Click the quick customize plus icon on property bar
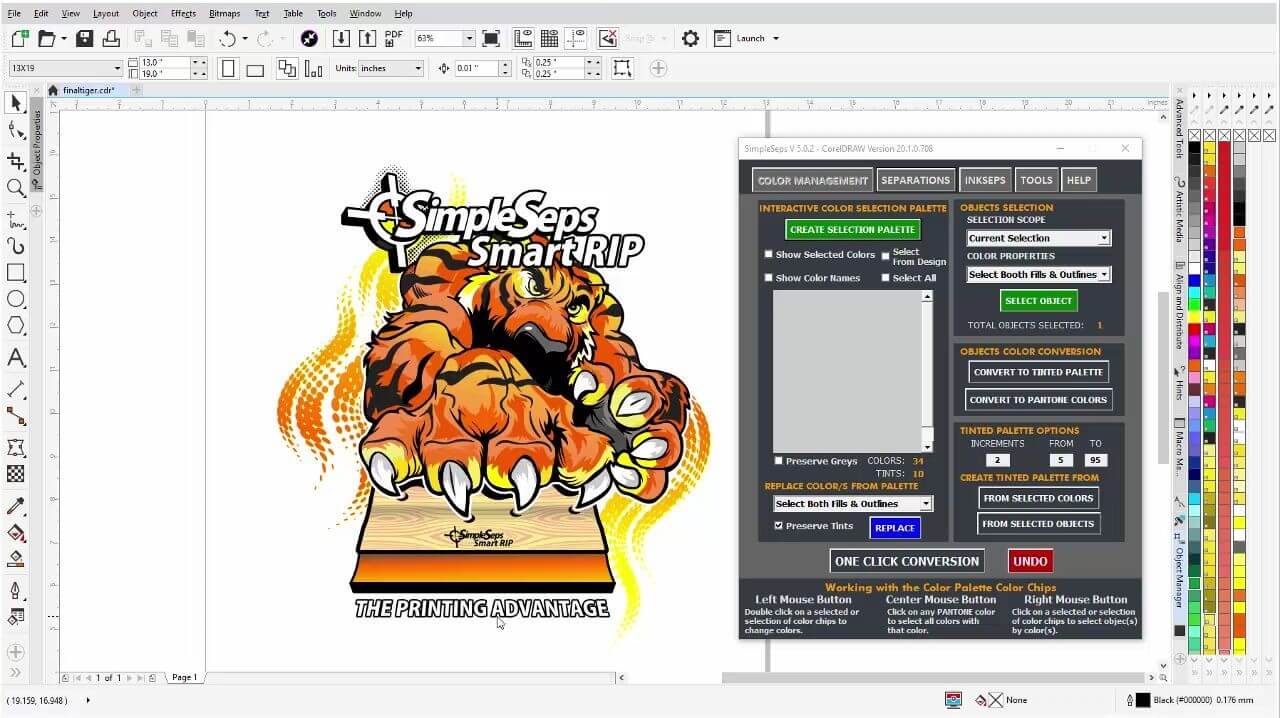This screenshot has height=718, width=1280. (x=658, y=68)
